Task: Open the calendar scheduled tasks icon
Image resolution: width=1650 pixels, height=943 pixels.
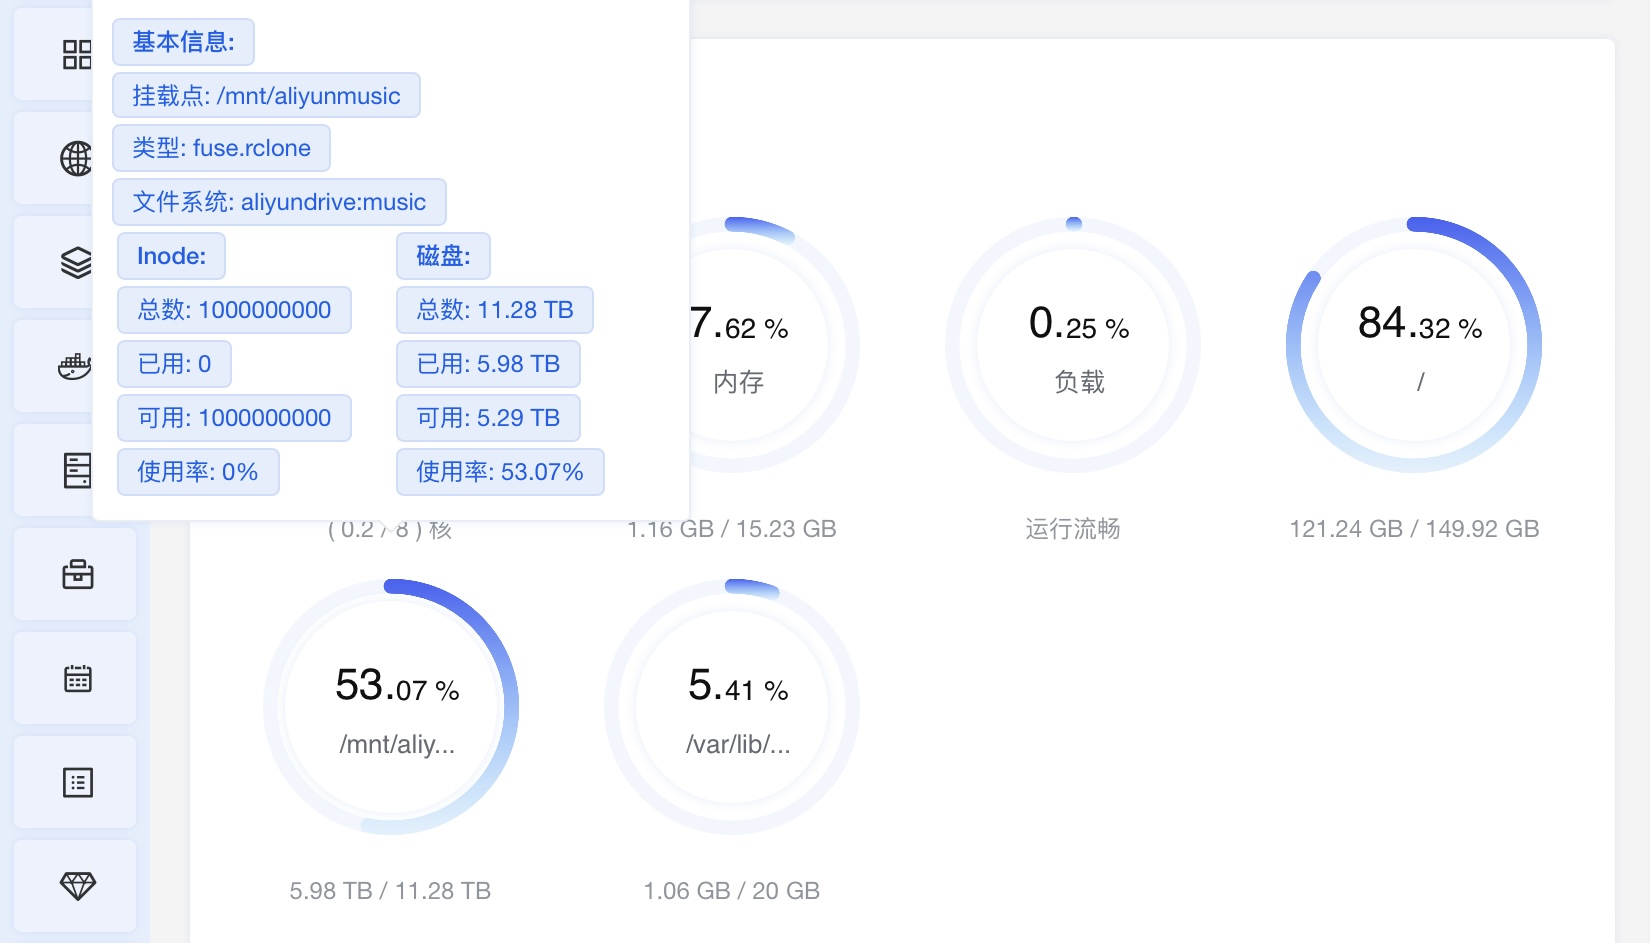Action: [77, 678]
